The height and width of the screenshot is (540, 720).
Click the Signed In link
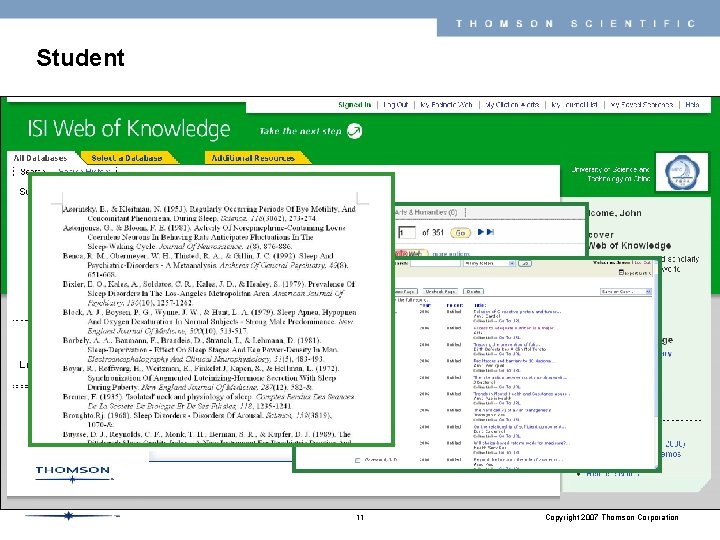[354, 105]
